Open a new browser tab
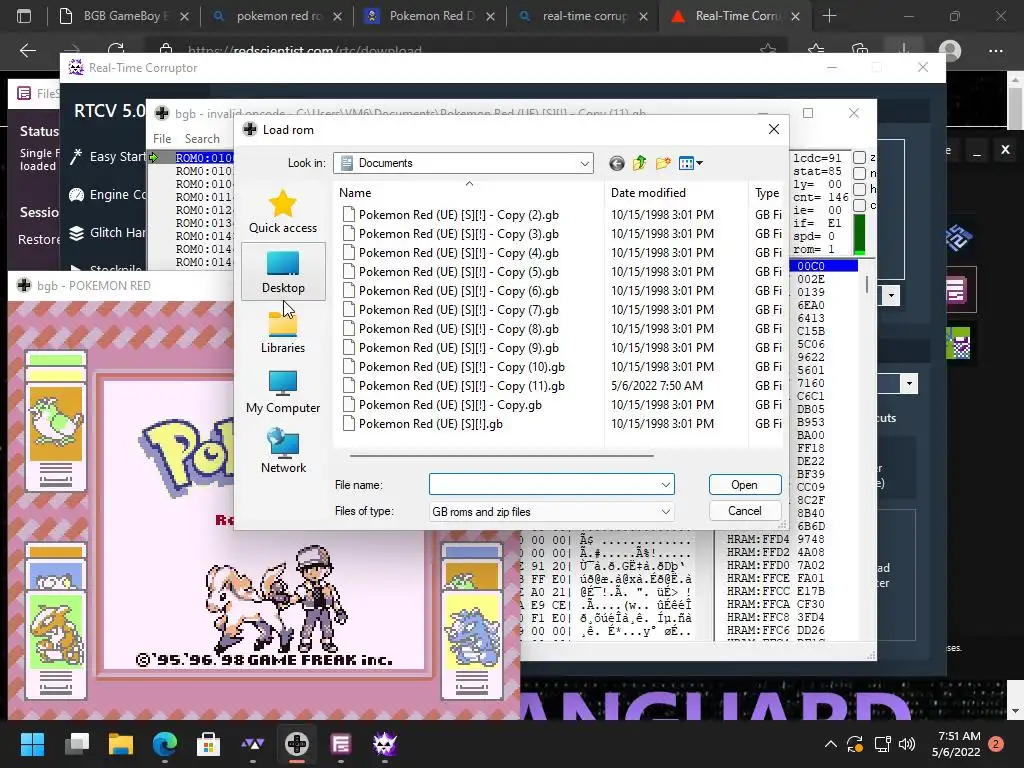Image resolution: width=1024 pixels, height=768 pixels. 829,16
